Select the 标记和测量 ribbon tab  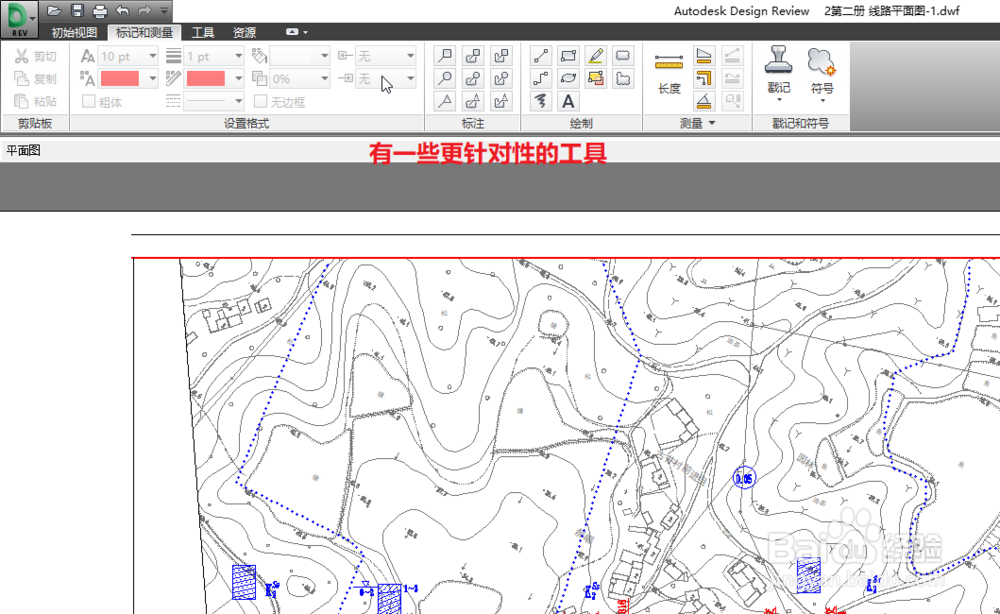coord(144,33)
